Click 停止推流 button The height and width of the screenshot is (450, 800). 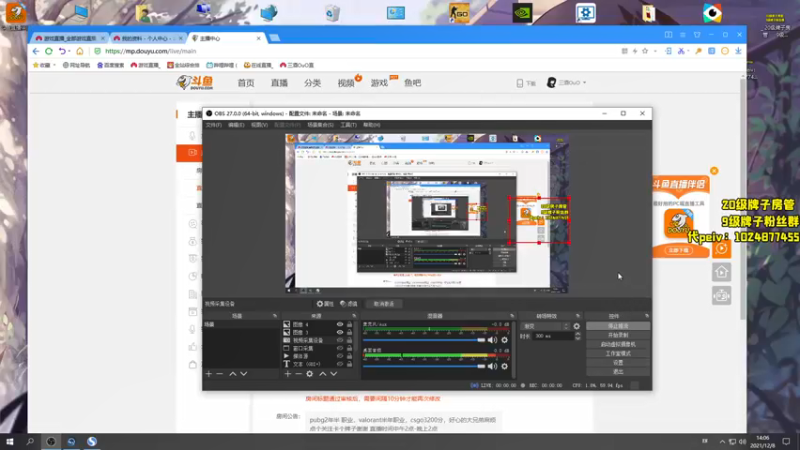tap(618, 326)
